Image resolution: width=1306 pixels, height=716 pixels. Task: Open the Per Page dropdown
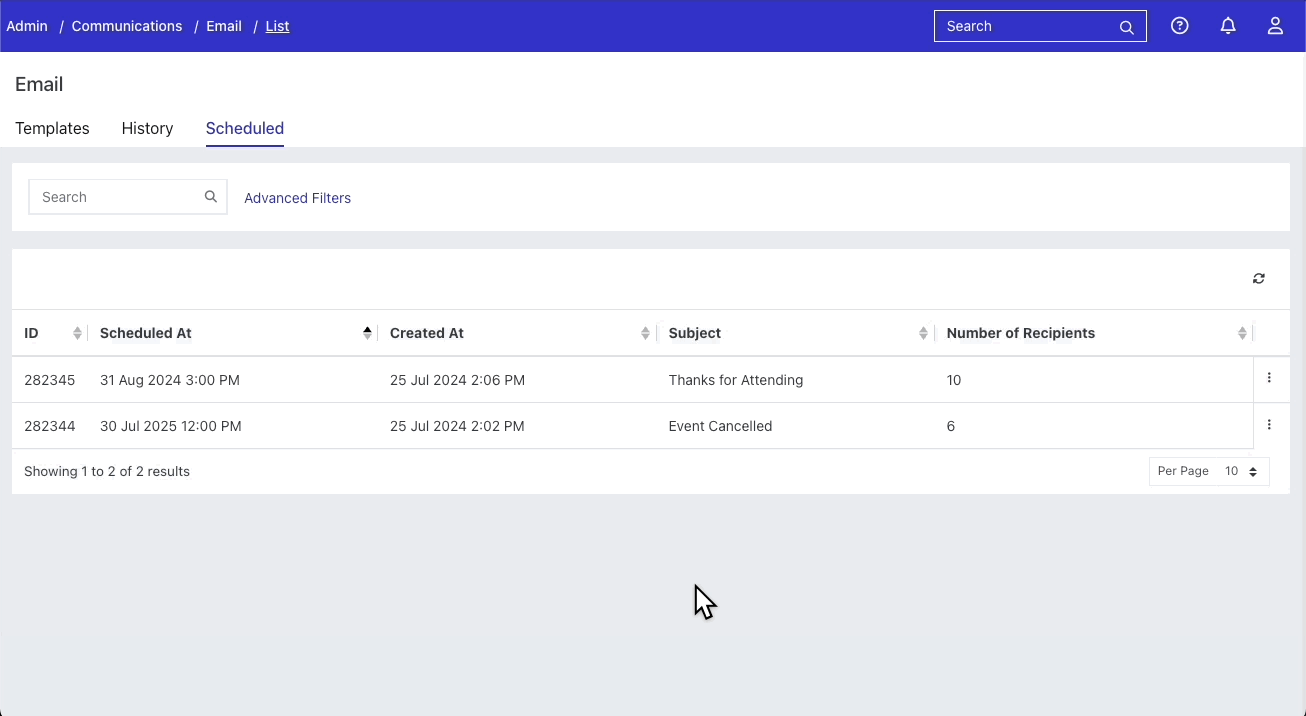tap(1209, 471)
